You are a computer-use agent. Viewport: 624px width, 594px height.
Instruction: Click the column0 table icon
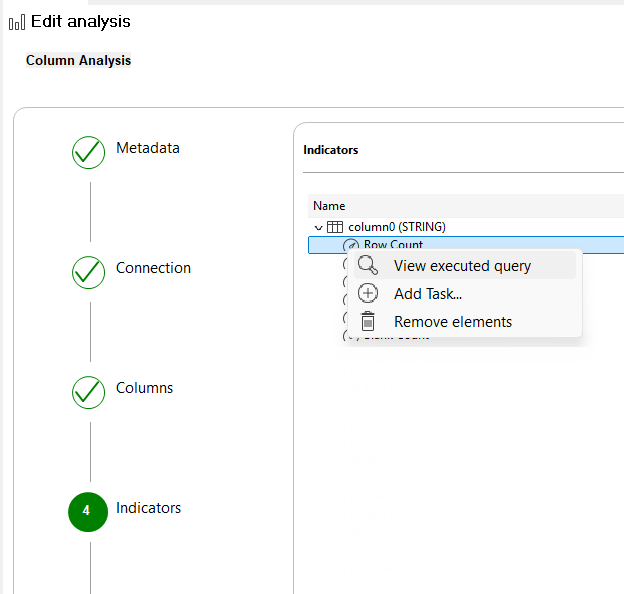[335, 227]
